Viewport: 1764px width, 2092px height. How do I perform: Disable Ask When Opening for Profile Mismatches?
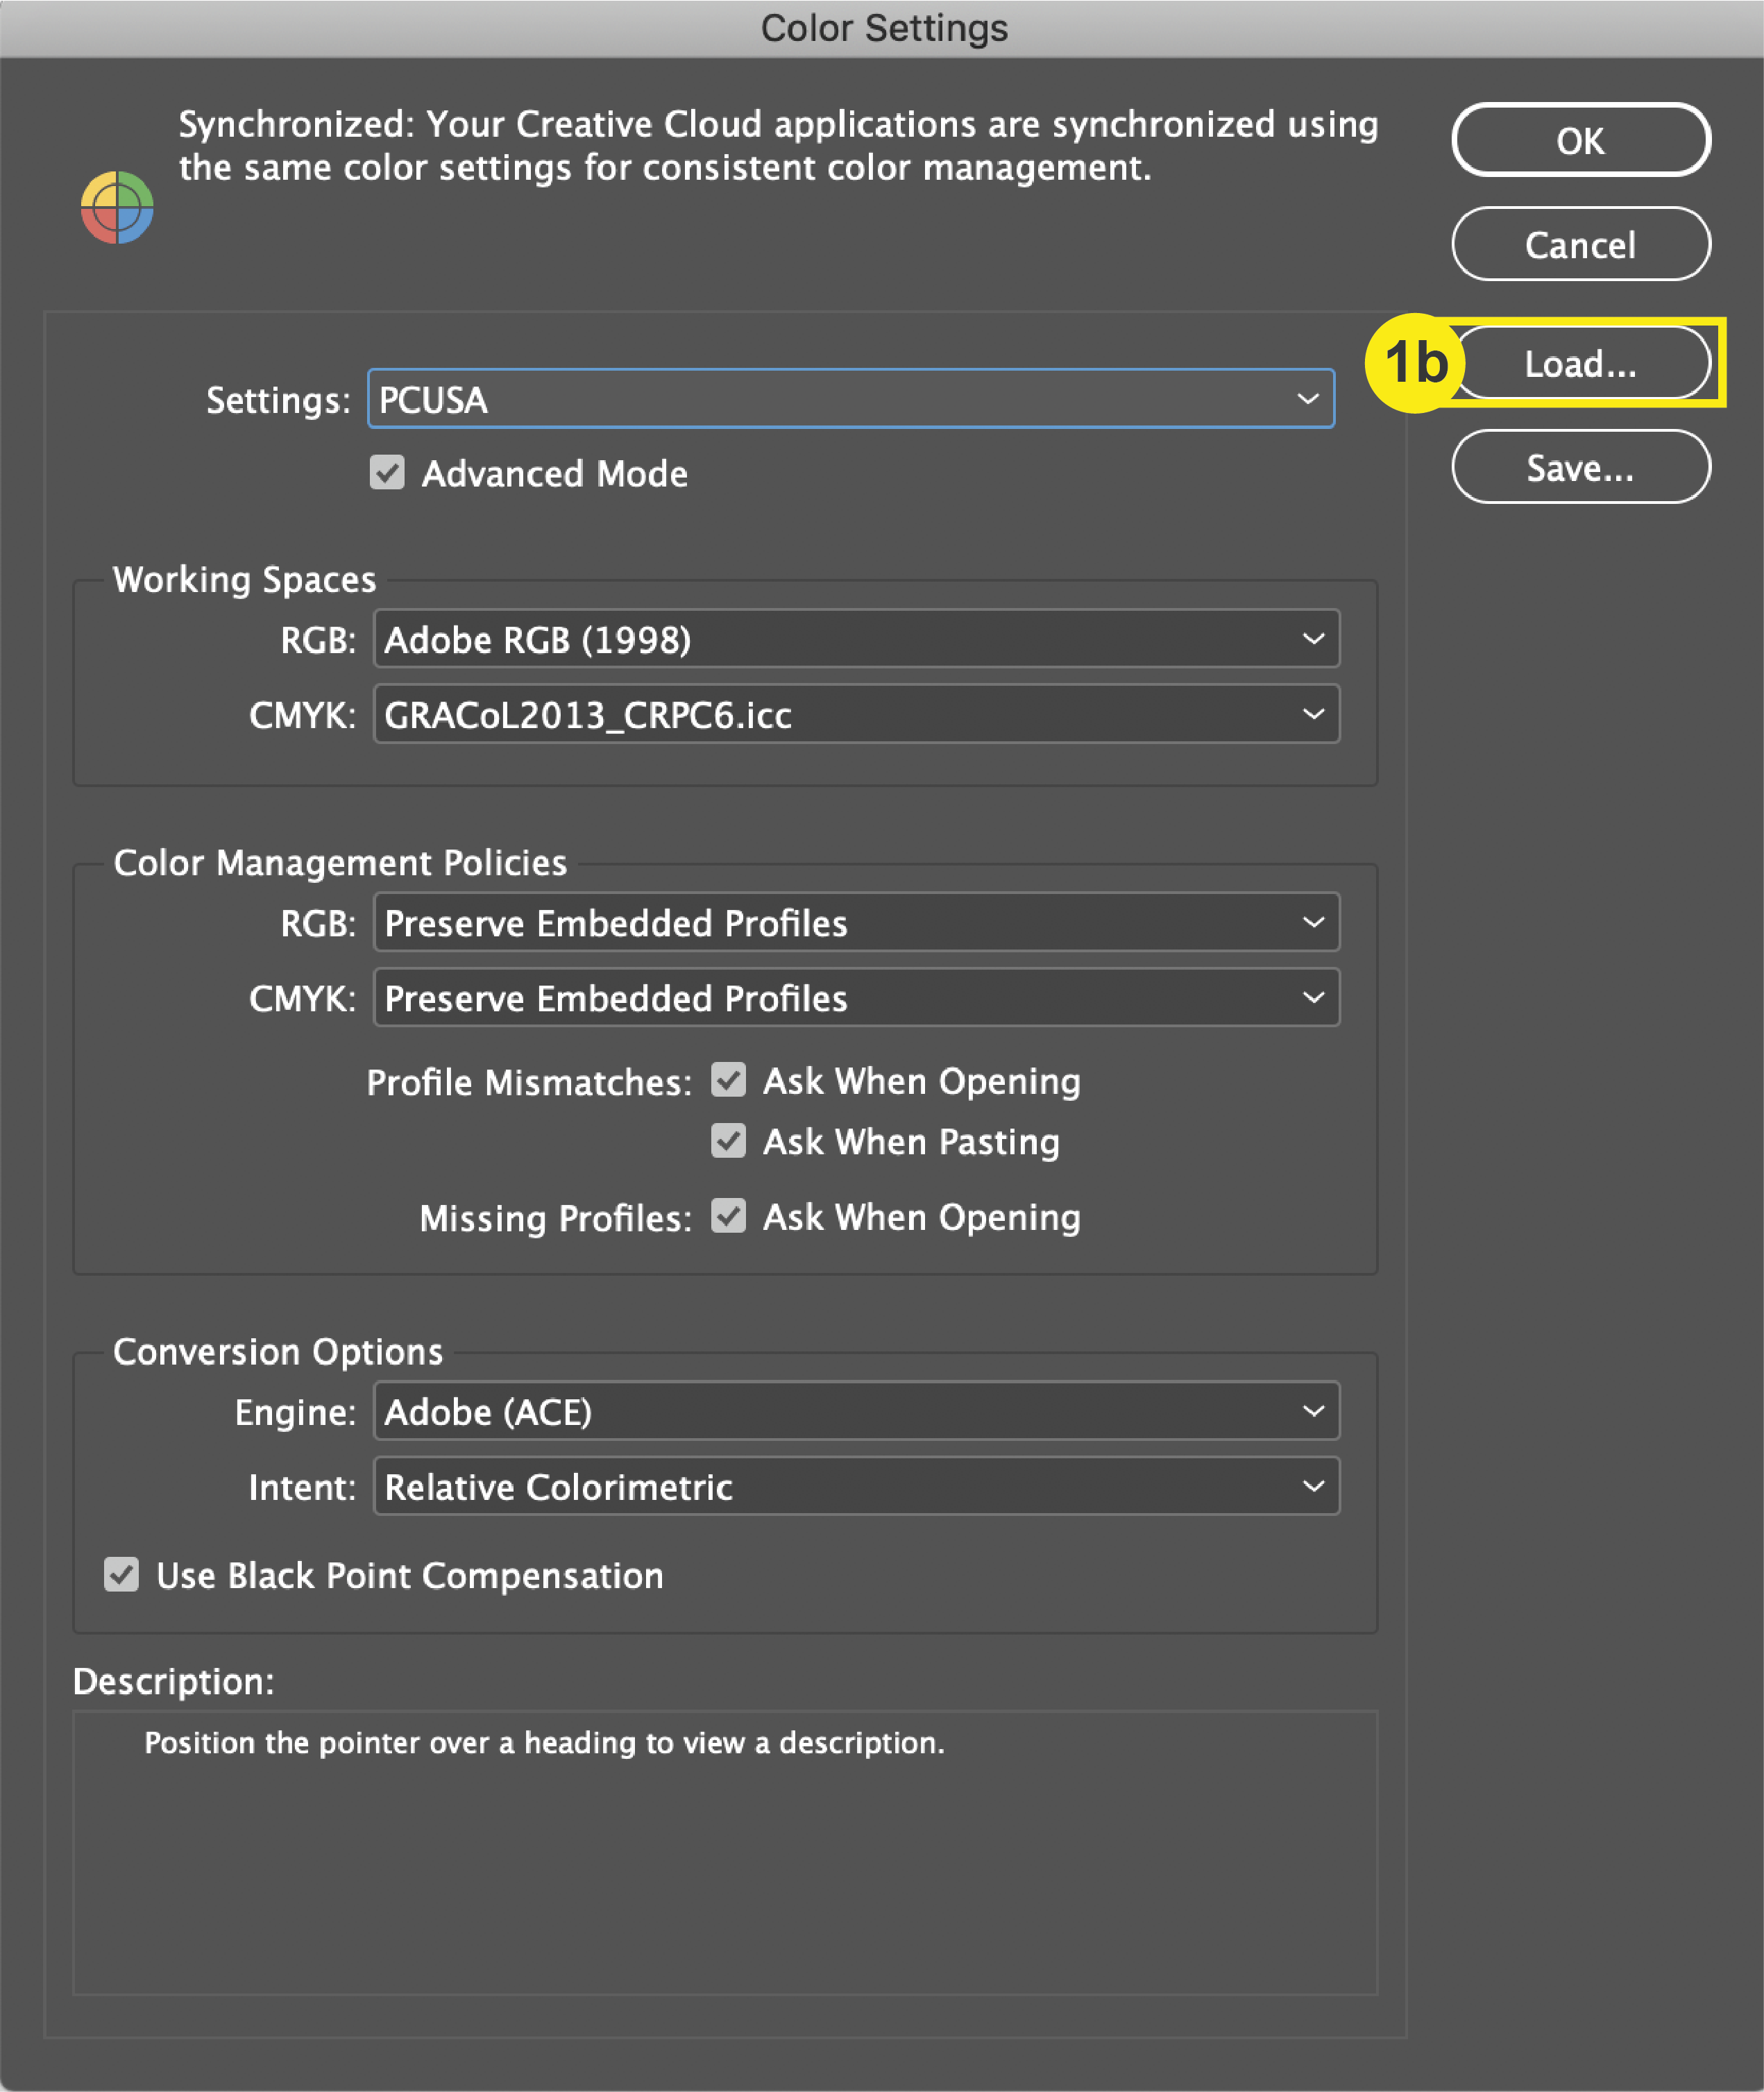point(729,1081)
